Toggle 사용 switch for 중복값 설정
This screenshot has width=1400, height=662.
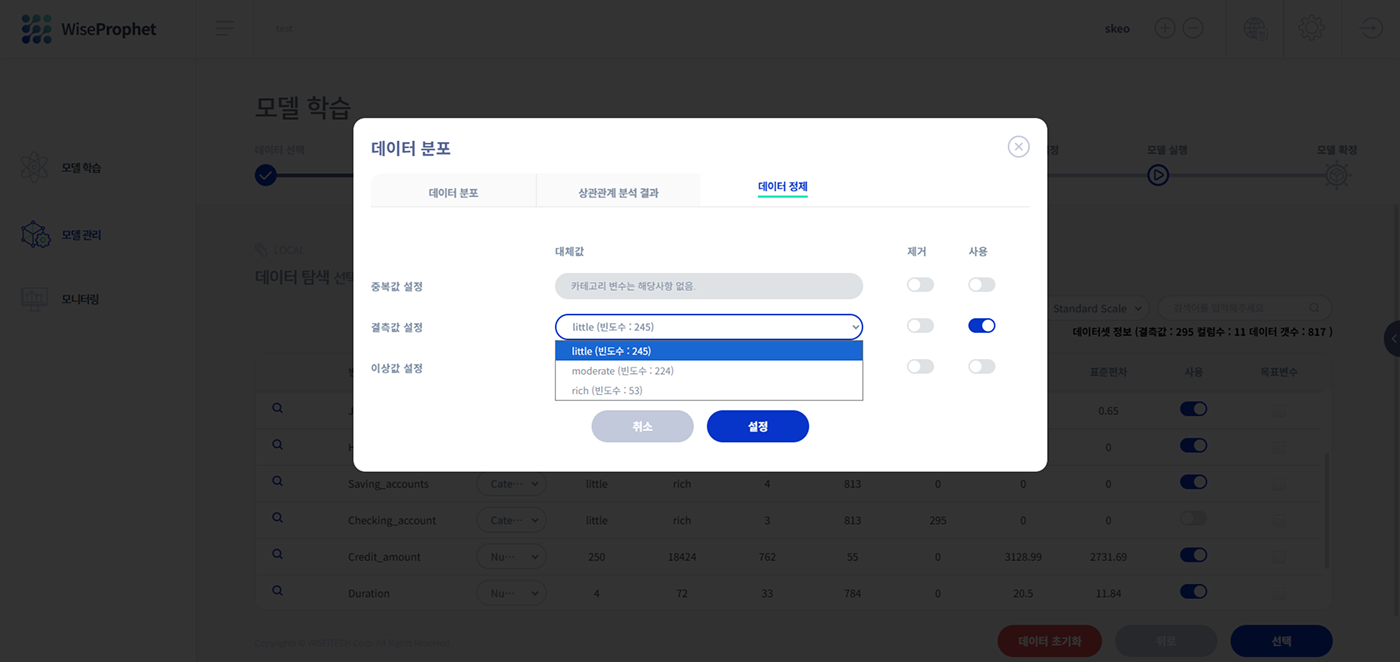[x=982, y=285]
